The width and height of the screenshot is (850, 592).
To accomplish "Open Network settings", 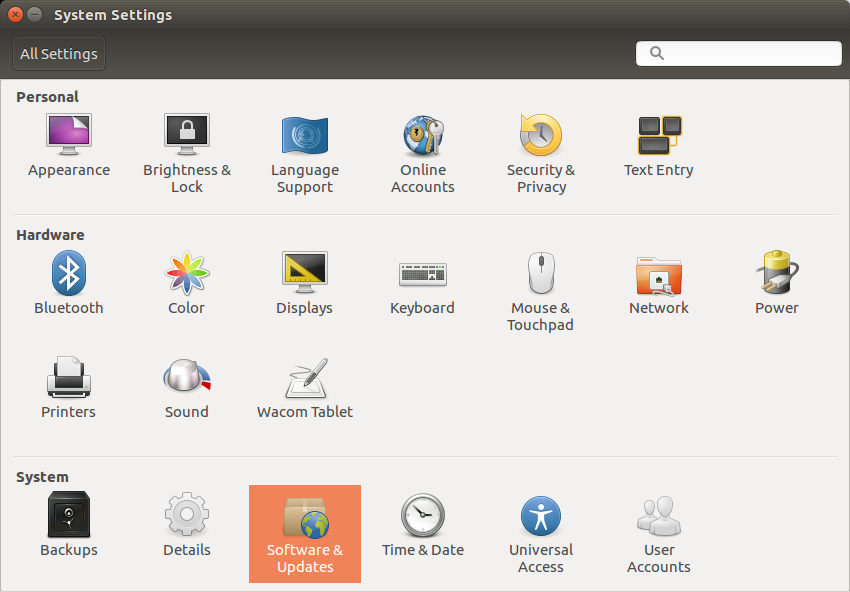I will coord(659,283).
